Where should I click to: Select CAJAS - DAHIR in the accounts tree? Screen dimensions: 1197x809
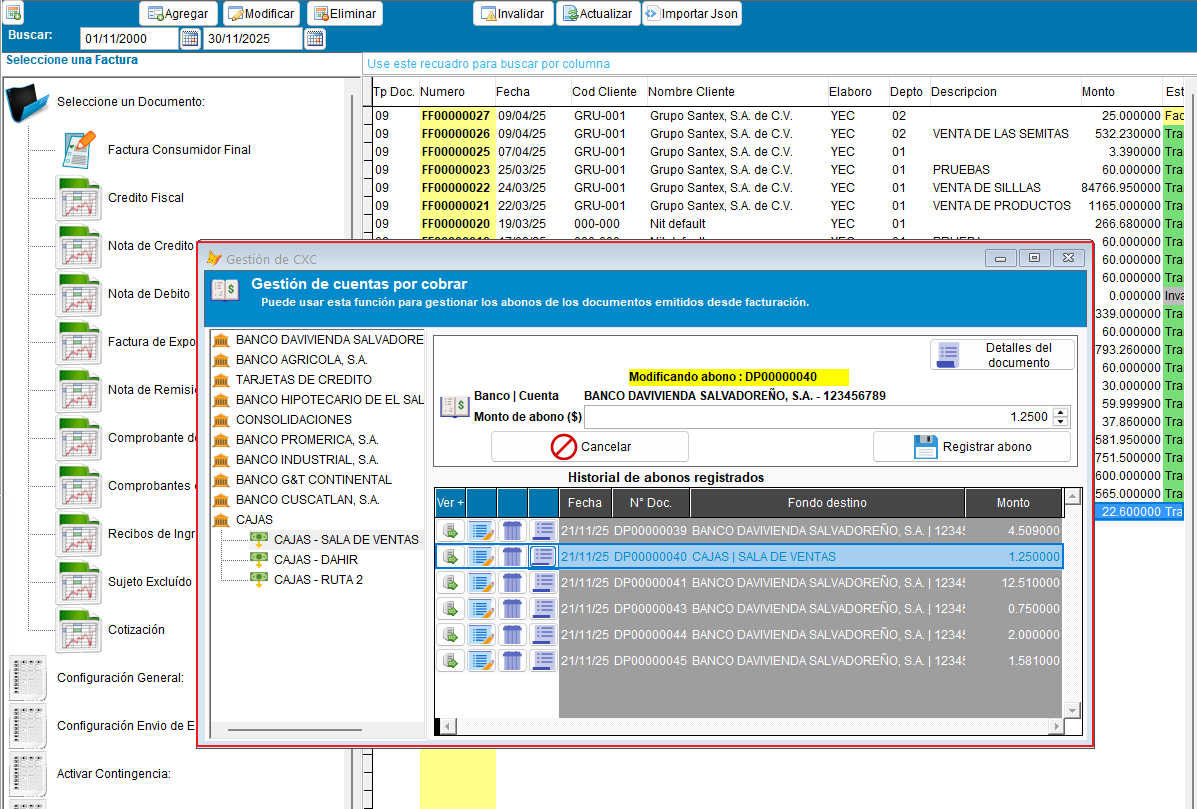[x=315, y=559]
